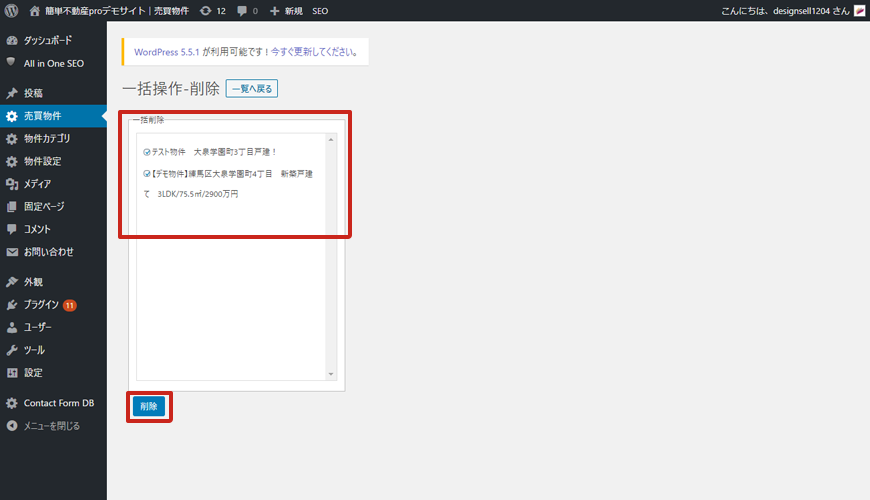
Task: Open the 物件カテゴリ menu item
Action: pos(47,139)
